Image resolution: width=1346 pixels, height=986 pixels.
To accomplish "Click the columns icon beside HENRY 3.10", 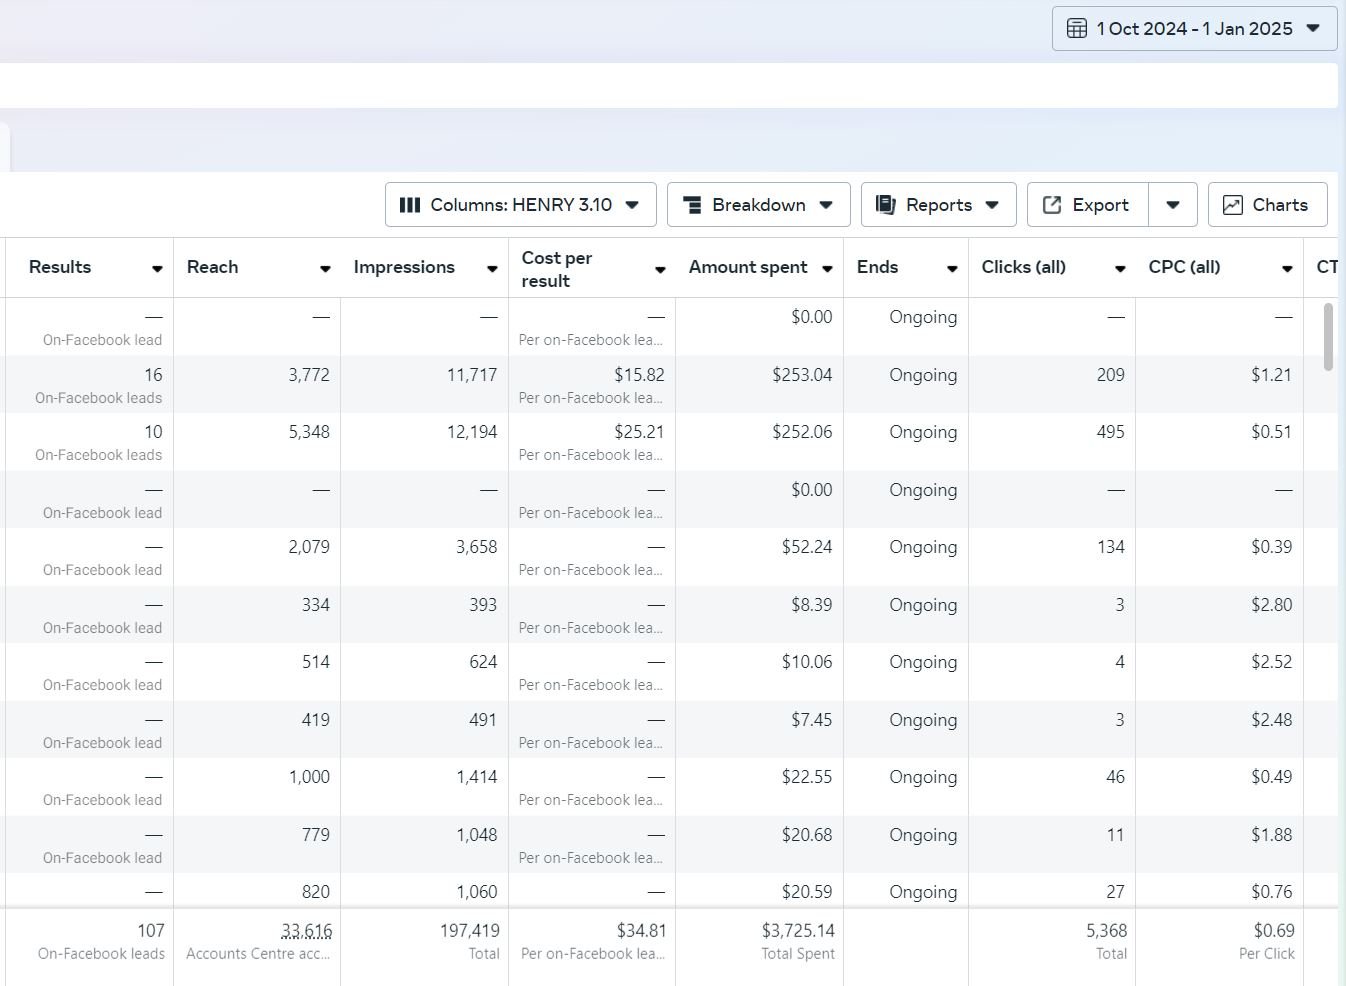I will [x=409, y=205].
